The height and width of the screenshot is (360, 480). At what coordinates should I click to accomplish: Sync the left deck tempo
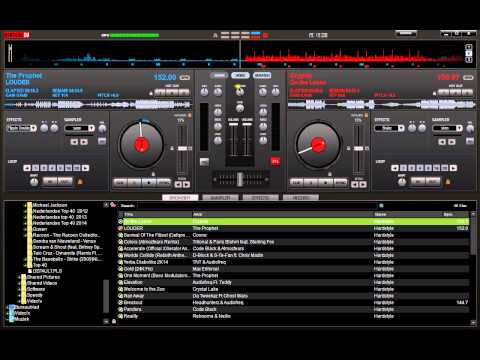tap(164, 183)
